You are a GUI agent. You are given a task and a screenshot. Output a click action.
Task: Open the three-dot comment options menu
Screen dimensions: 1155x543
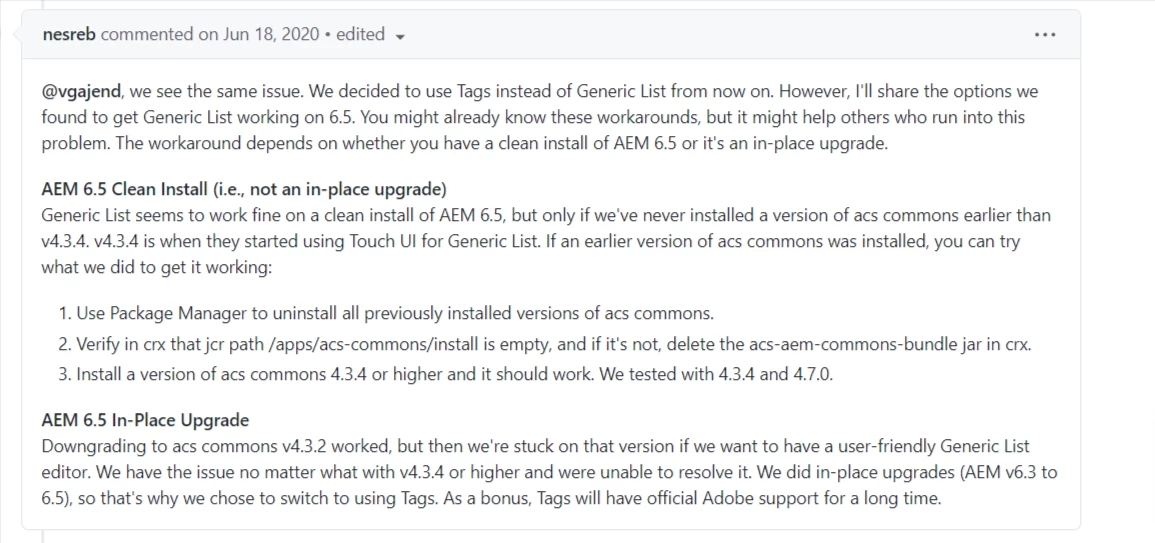(1045, 35)
